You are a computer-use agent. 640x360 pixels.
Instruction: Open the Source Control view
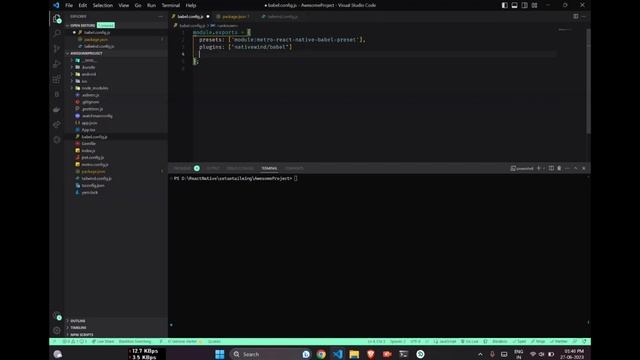pyautogui.click(x=57, y=49)
